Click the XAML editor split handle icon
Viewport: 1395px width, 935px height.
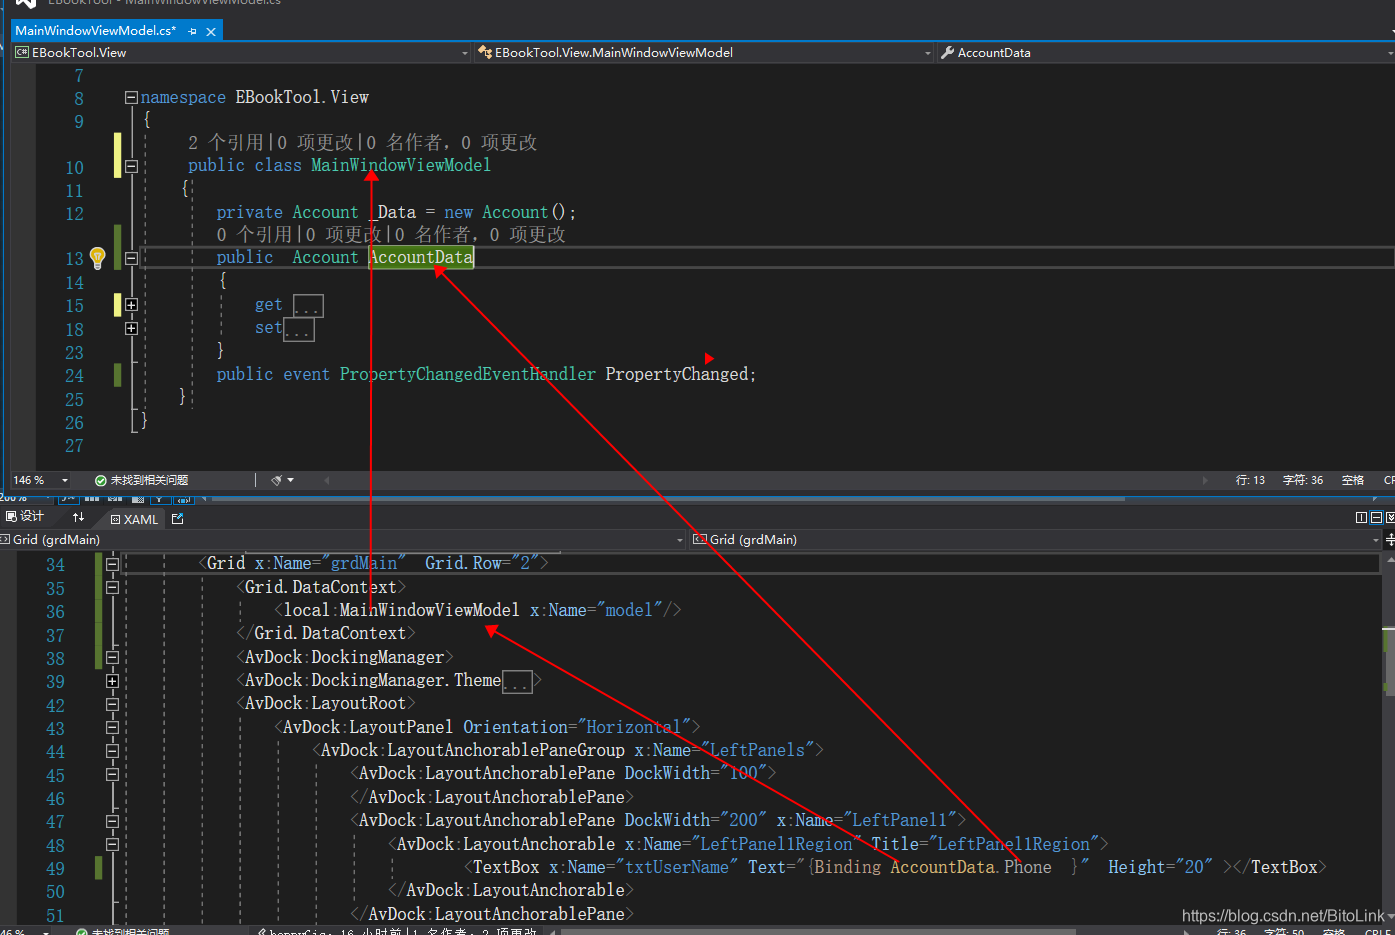pyautogui.click(x=1390, y=540)
